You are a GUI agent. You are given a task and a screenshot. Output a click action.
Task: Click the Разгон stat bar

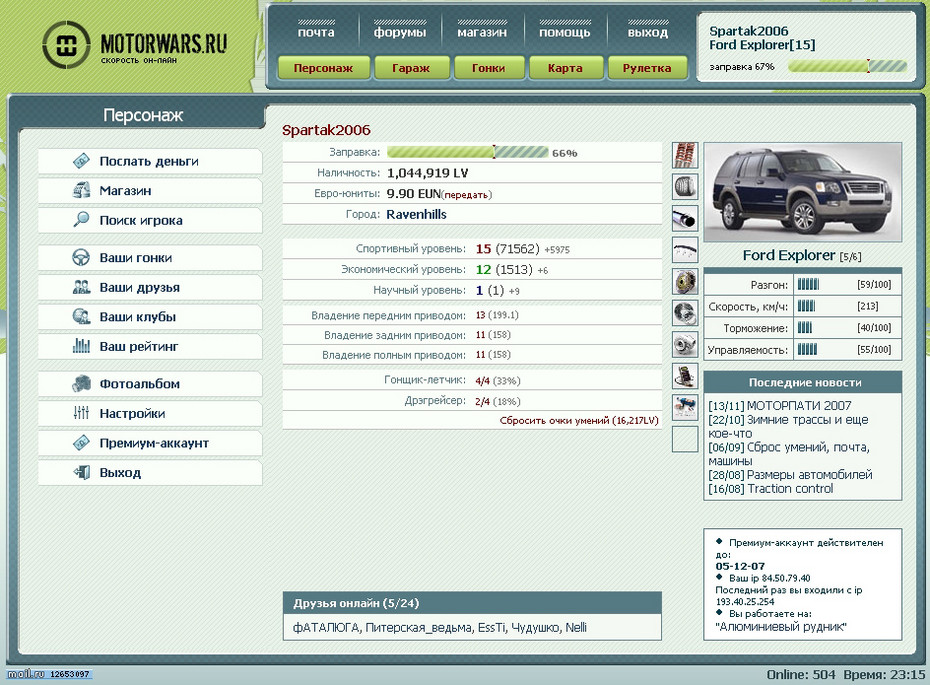point(808,285)
